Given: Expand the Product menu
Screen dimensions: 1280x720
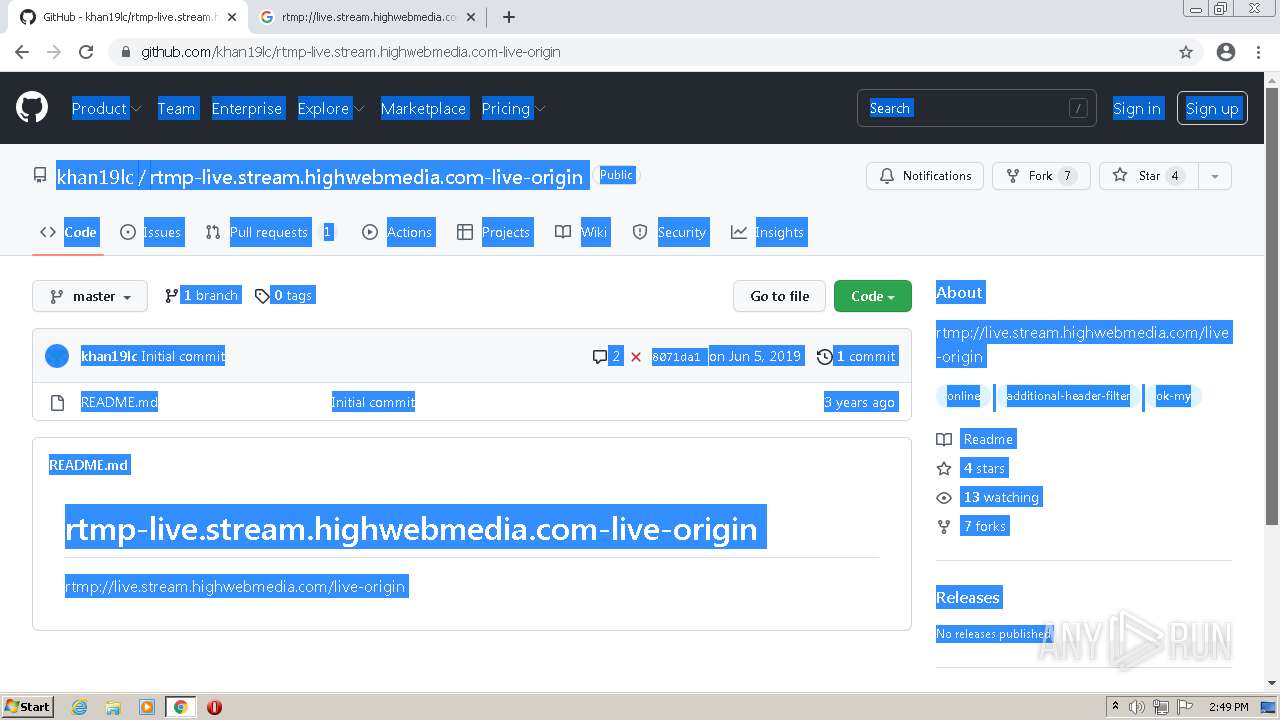Looking at the screenshot, I should pos(107,109).
